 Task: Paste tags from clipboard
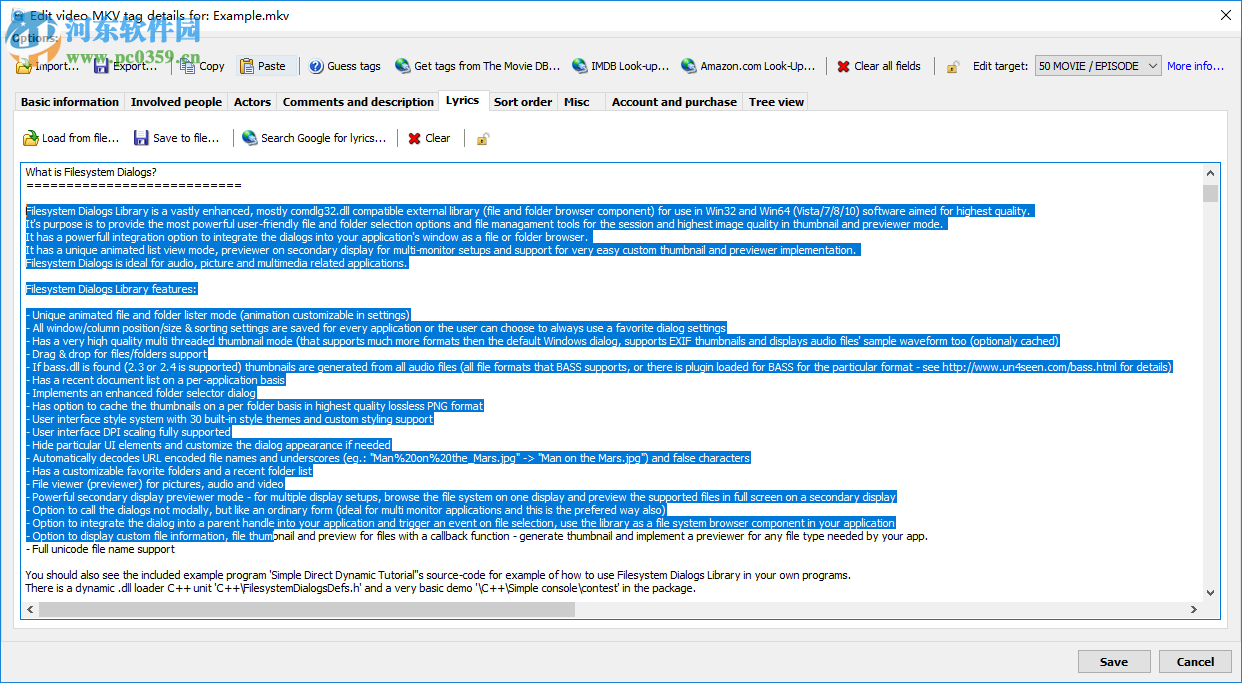point(265,65)
